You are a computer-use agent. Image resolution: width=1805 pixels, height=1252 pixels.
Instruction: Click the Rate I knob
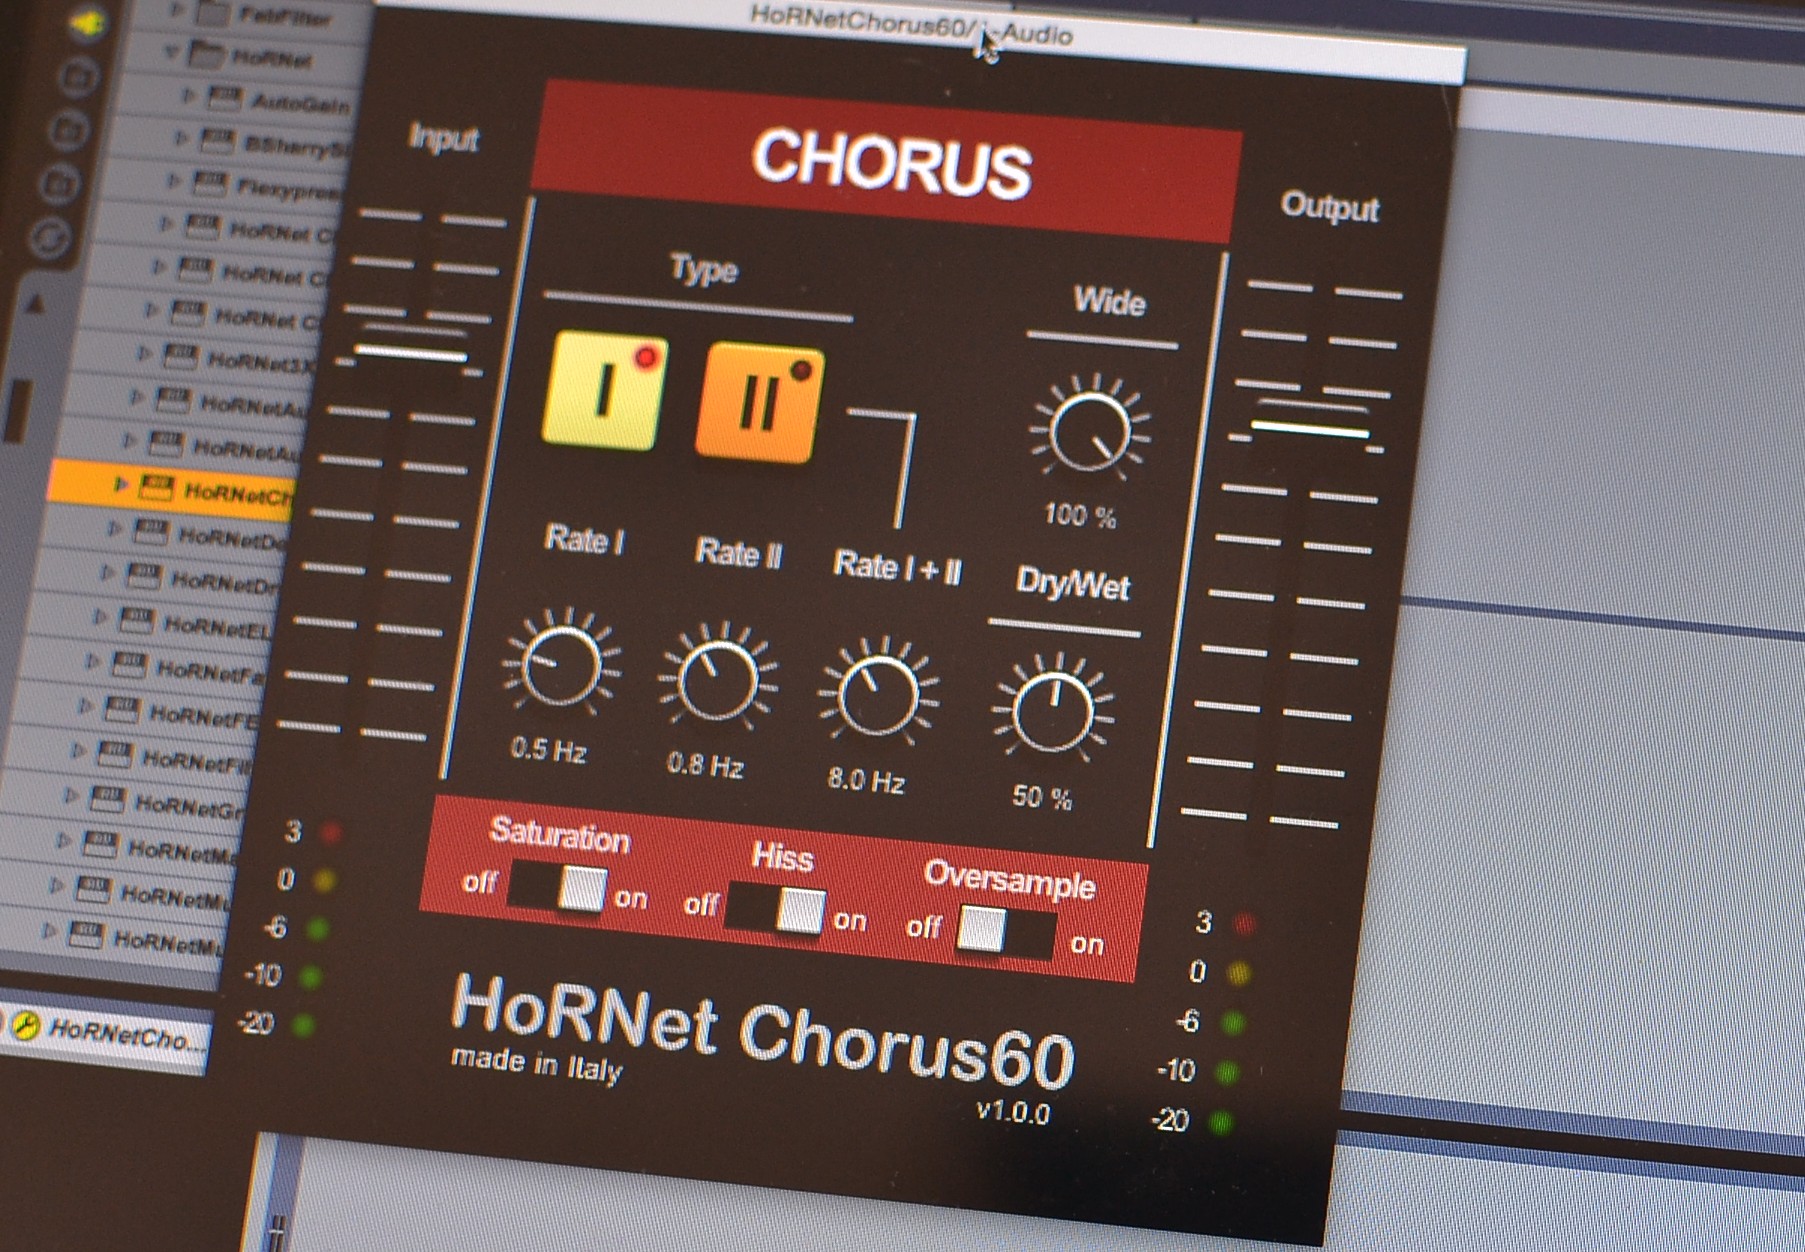(561, 666)
